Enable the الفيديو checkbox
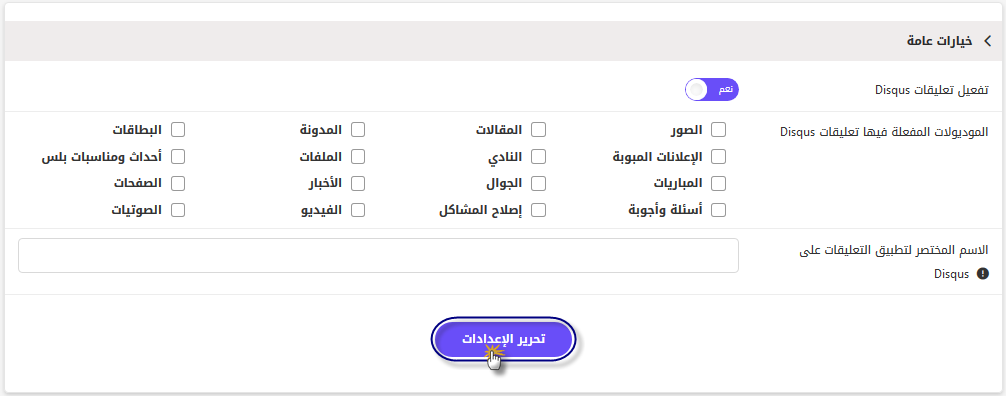 (358, 210)
